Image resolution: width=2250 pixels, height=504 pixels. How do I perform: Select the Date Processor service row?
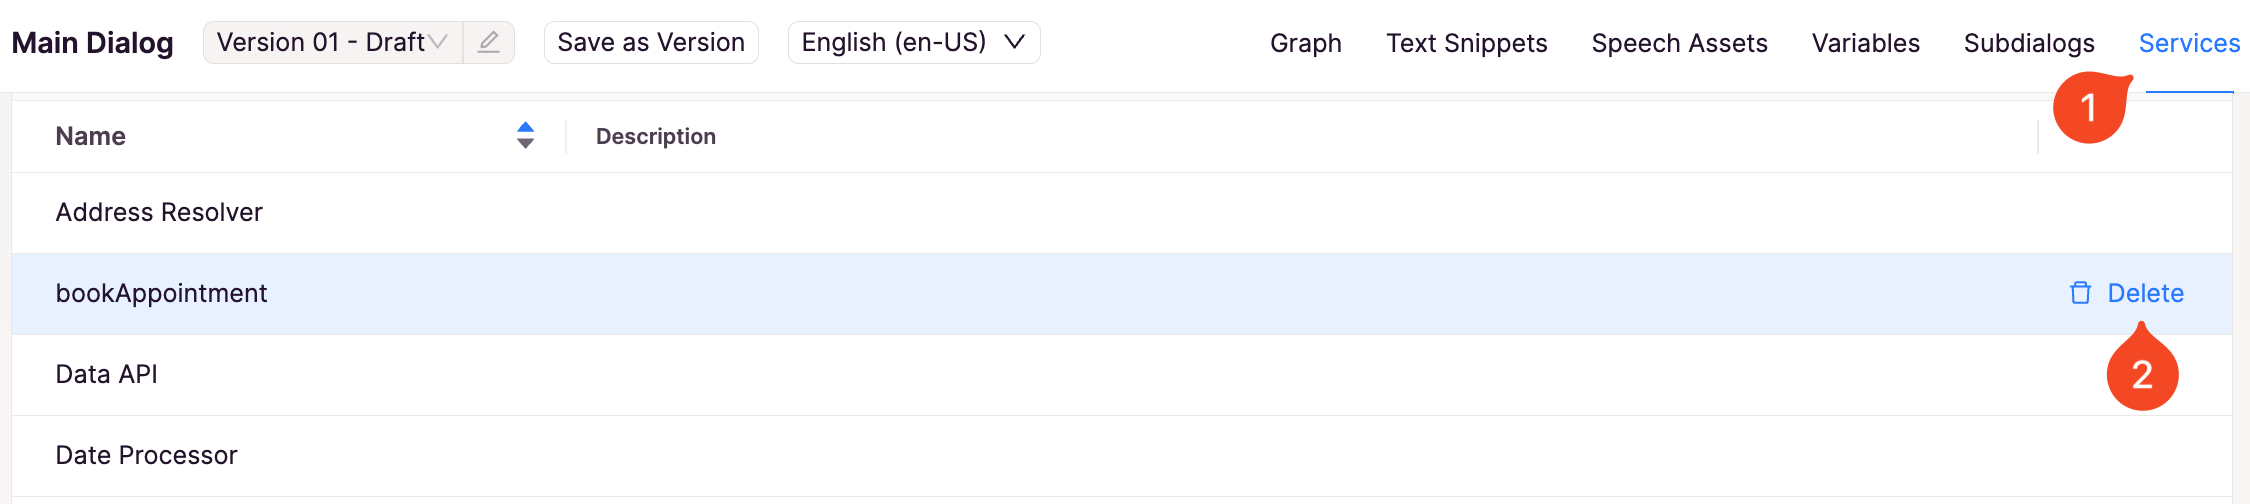1122,455
